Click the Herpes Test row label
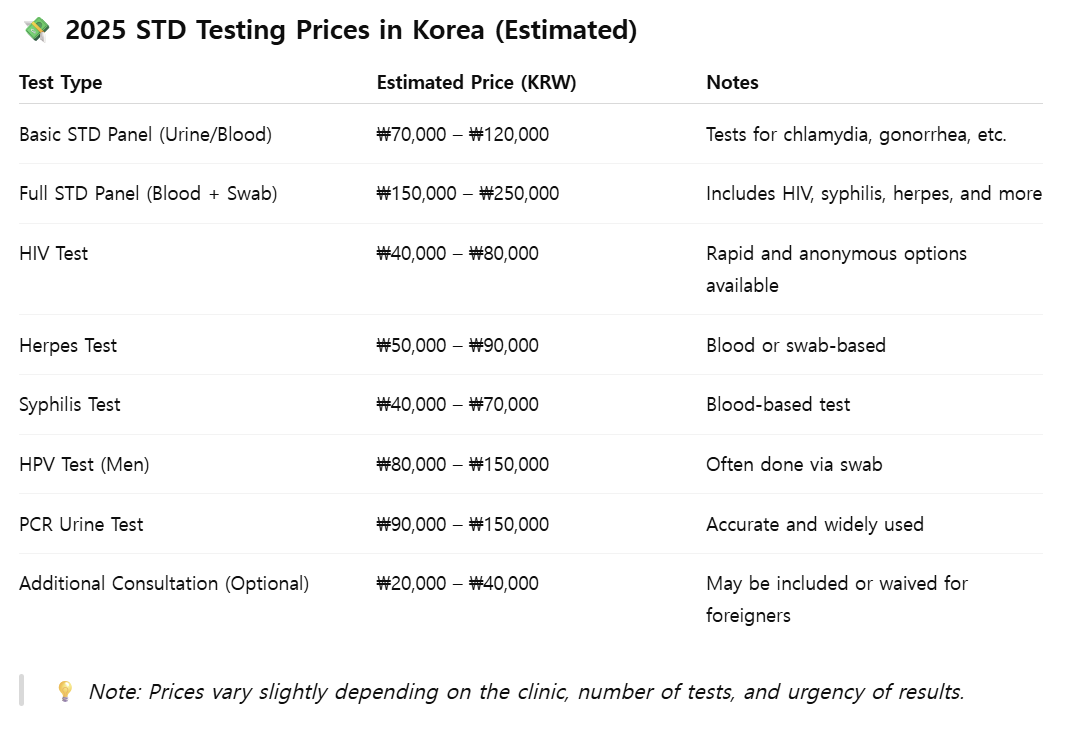 [x=68, y=345]
